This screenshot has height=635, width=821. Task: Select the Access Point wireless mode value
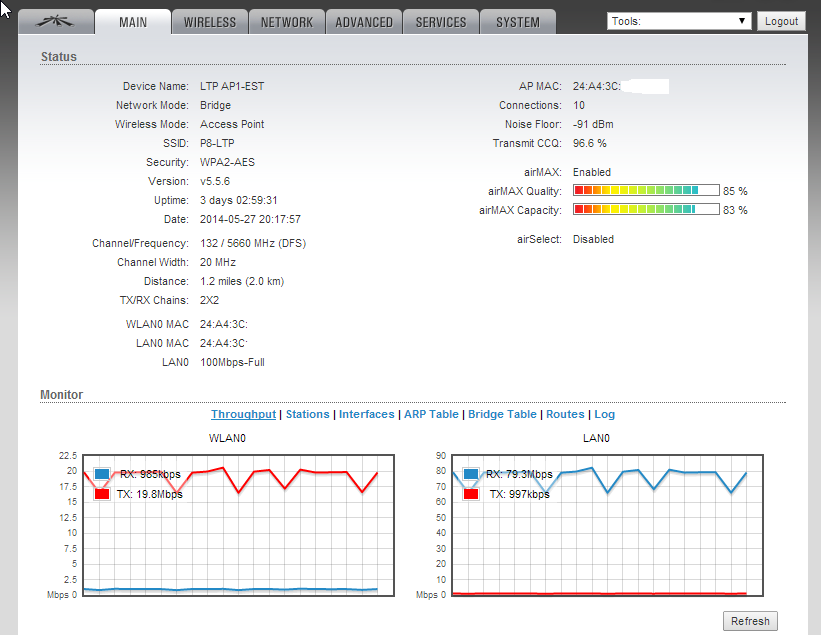point(232,125)
